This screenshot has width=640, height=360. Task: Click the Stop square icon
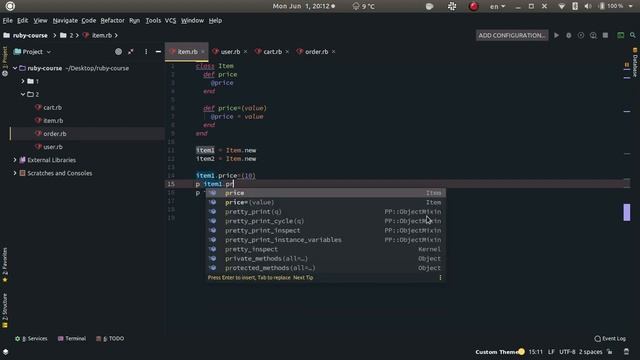[x=605, y=36]
